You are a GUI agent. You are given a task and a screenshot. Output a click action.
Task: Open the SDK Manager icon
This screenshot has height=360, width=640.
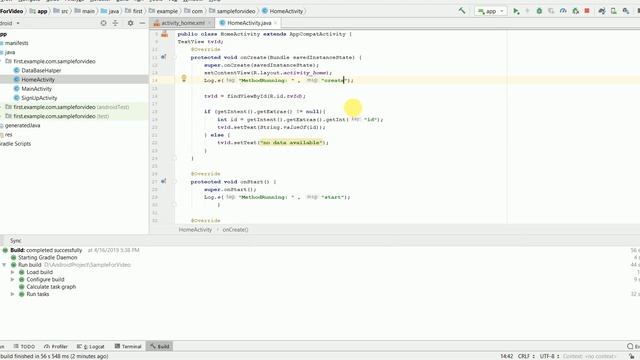[x=626, y=11]
